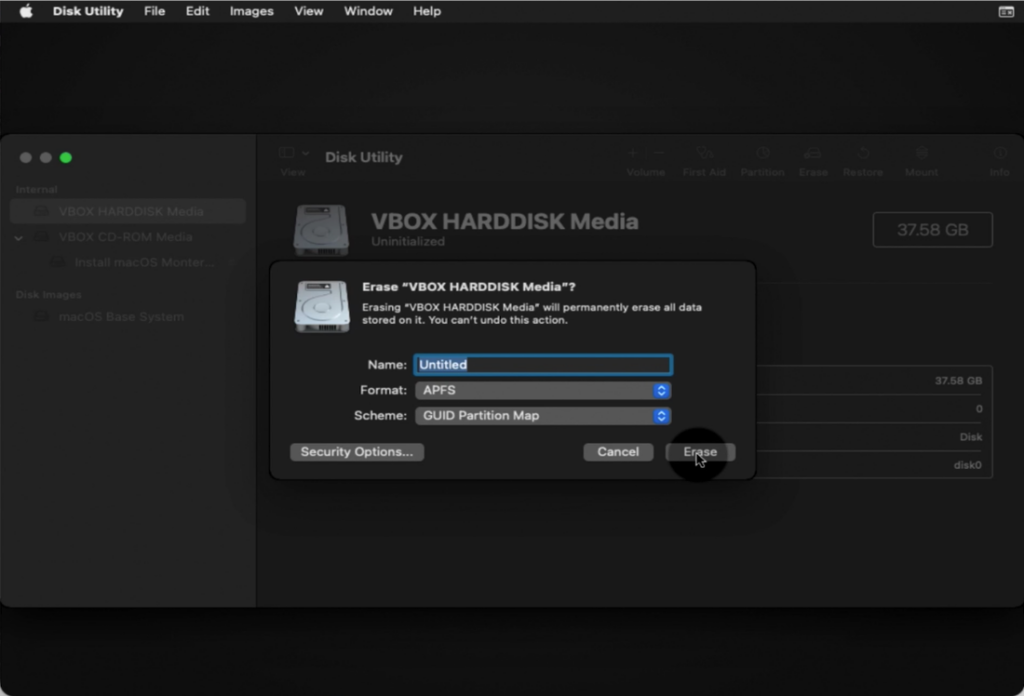Open the Help menu
This screenshot has height=696, width=1024.
(x=427, y=11)
